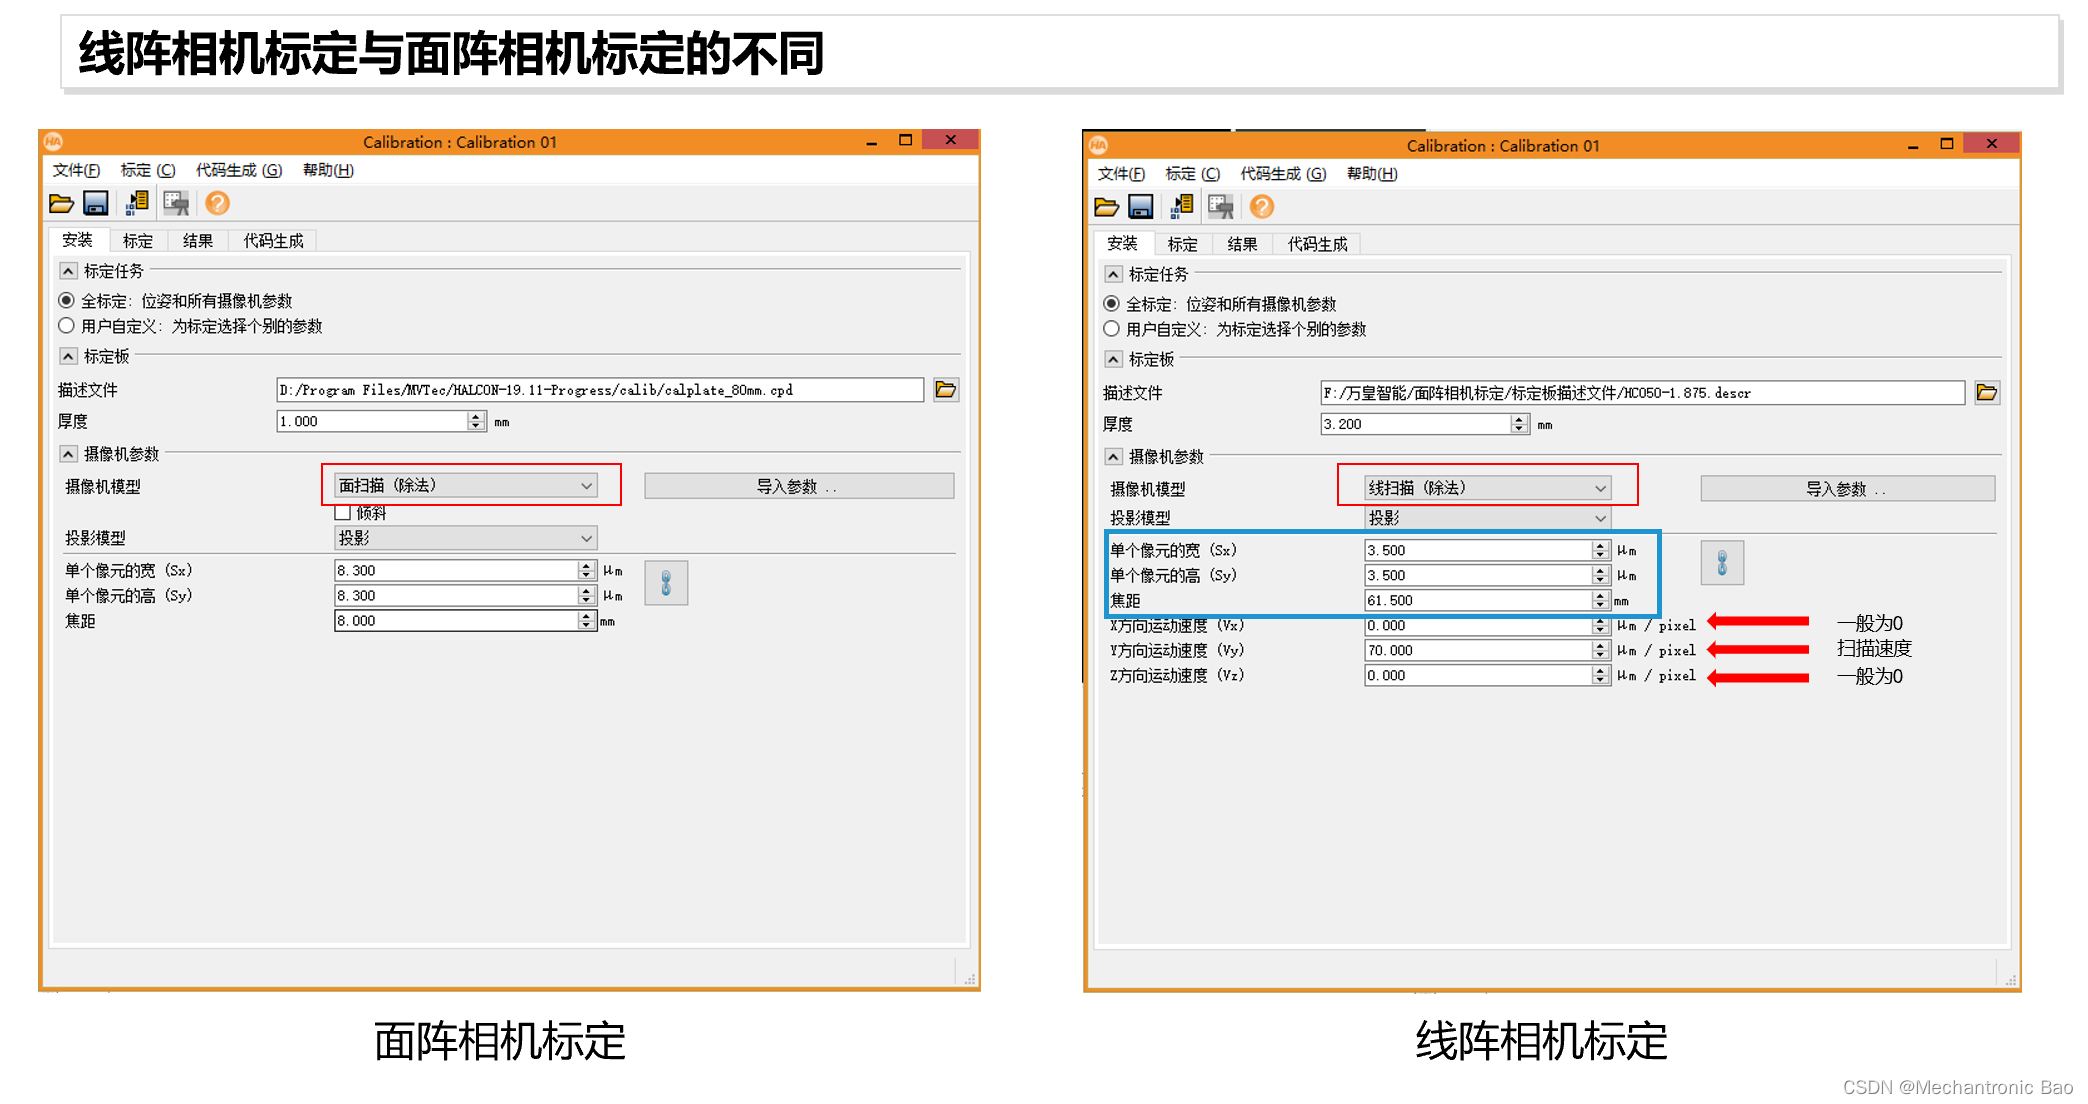Screen dimensions: 2088x1104
Task: Click the code generation toolbar icon
Action: pyautogui.click(x=137, y=203)
